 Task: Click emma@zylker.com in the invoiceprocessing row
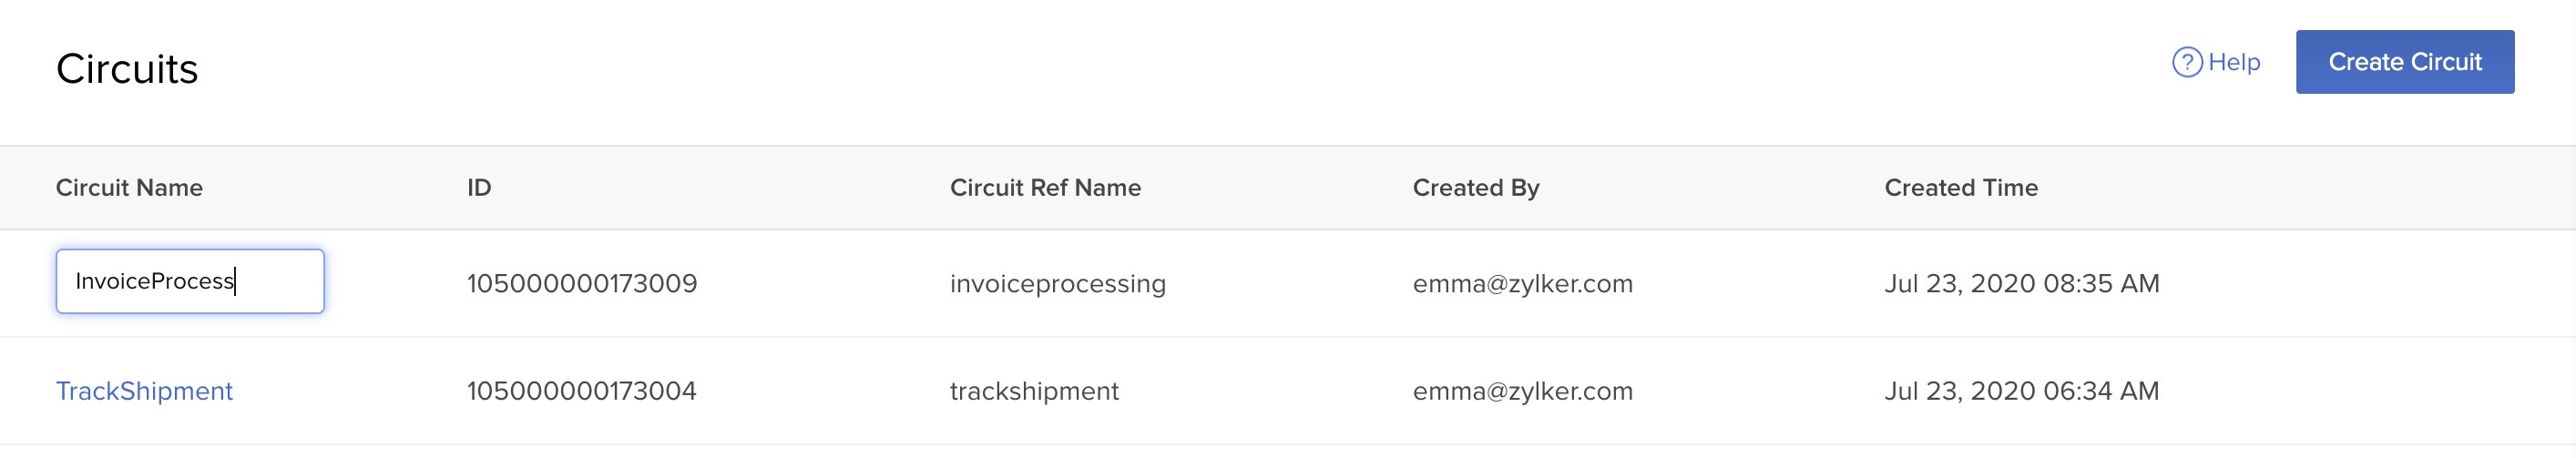pyautogui.click(x=1522, y=284)
